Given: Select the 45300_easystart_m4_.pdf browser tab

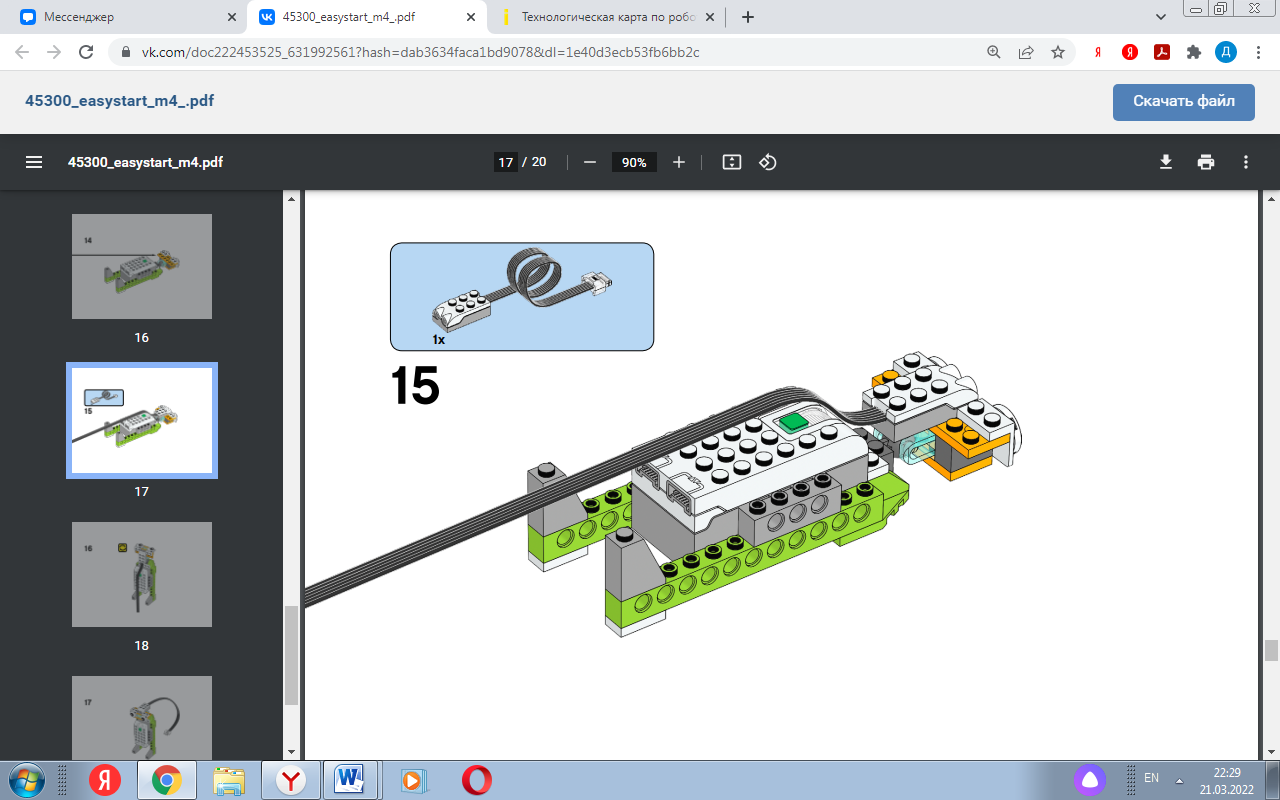Looking at the screenshot, I should pos(368,17).
